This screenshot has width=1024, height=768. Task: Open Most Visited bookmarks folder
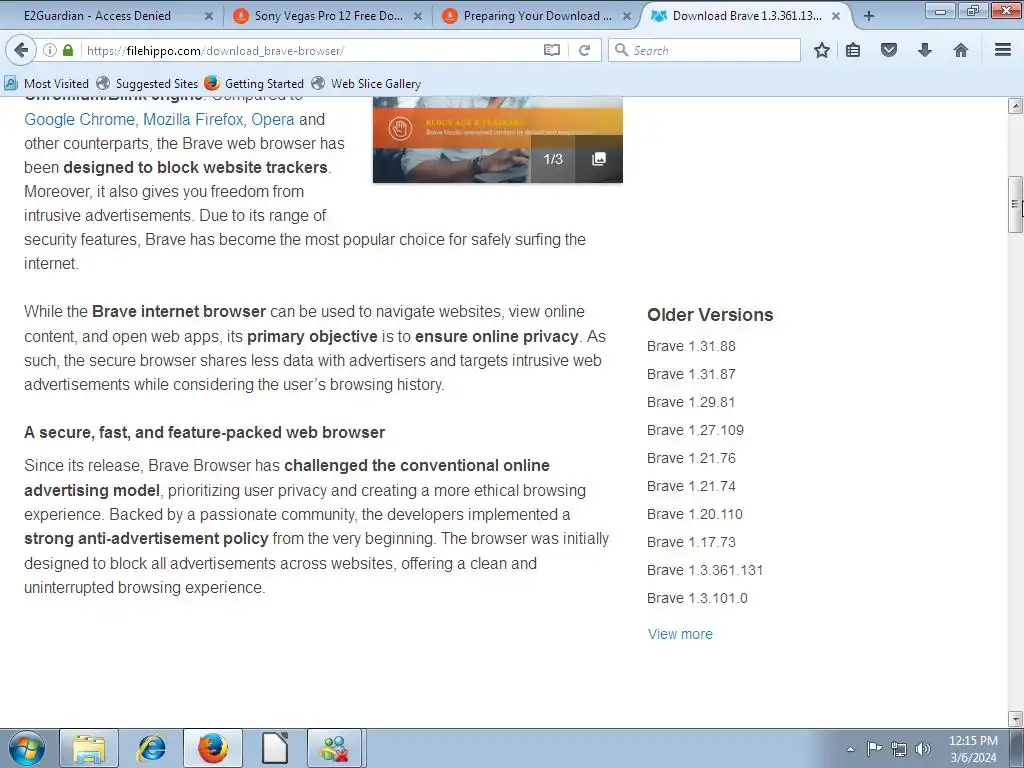46,84
